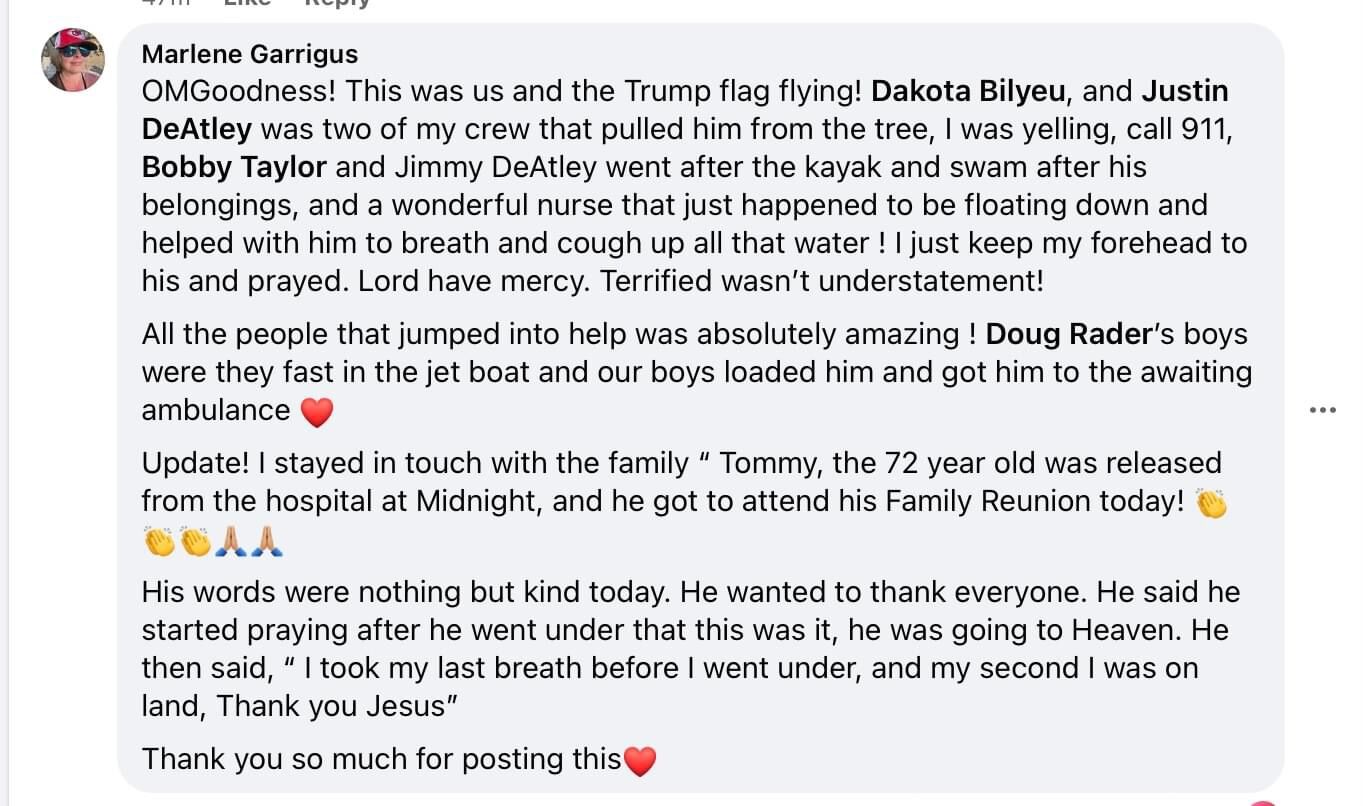Visit Doug Rader's tagged profile
The width and height of the screenshot is (1363, 806).
tap(1069, 334)
